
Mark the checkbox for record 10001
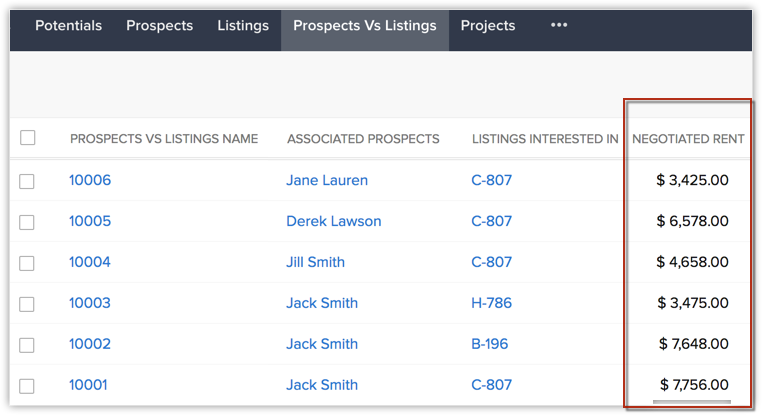[27, 386]
